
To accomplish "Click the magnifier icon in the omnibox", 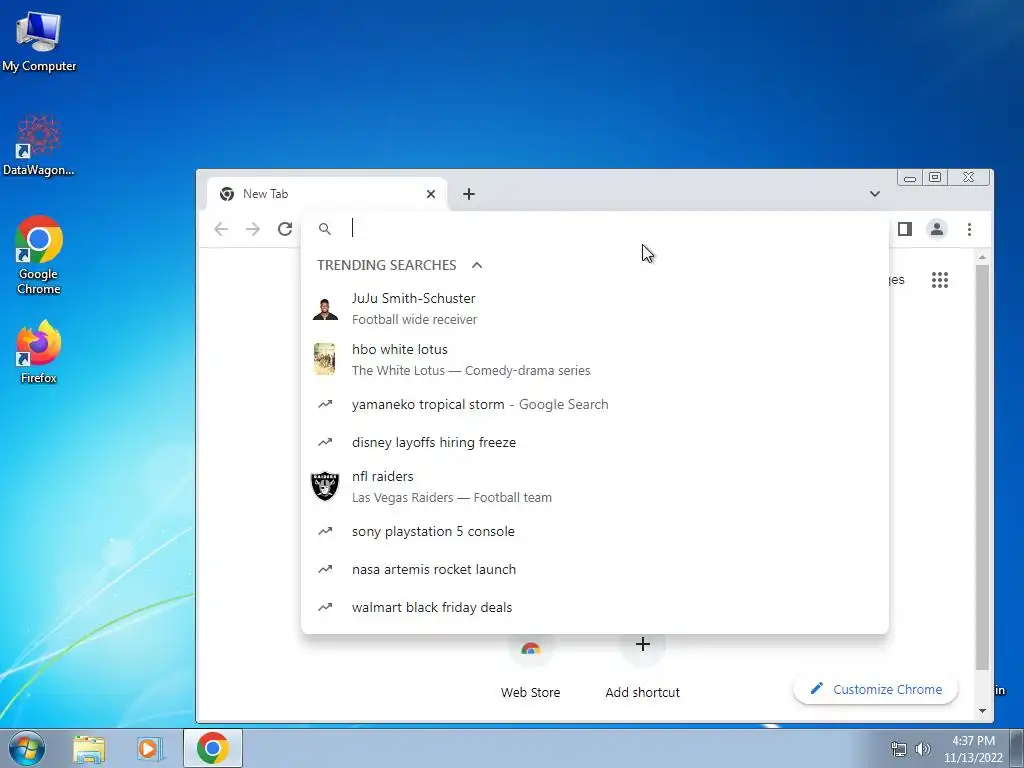I will coord(325,229).
